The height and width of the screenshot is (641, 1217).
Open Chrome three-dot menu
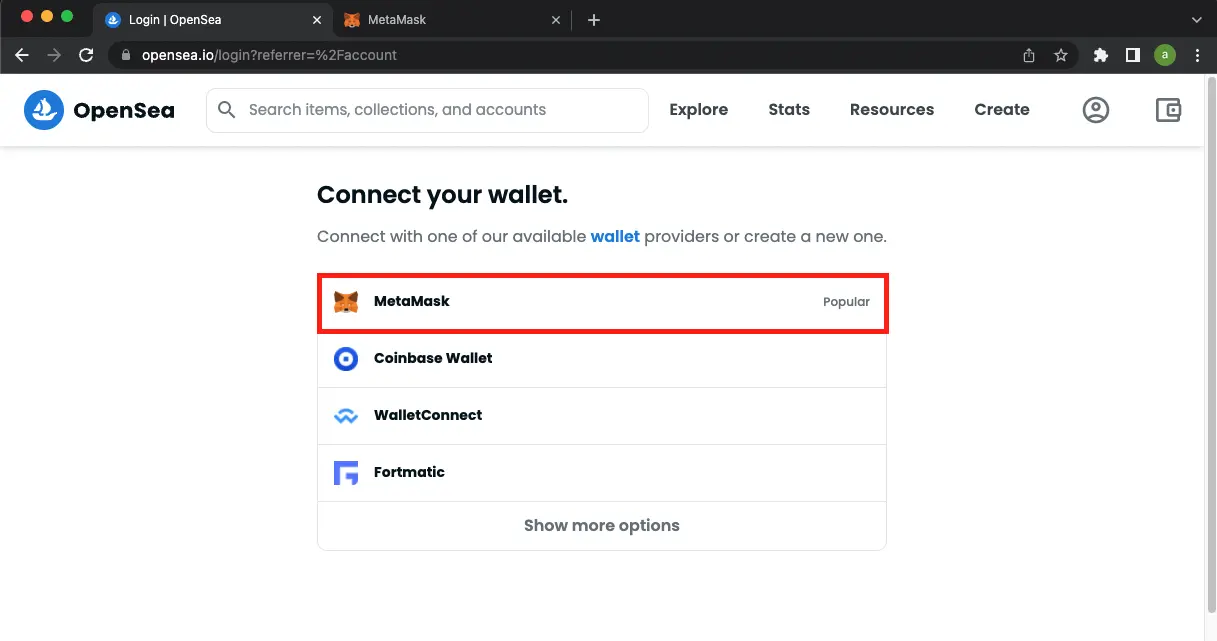pyautogui.click(x=1197, y=55)
